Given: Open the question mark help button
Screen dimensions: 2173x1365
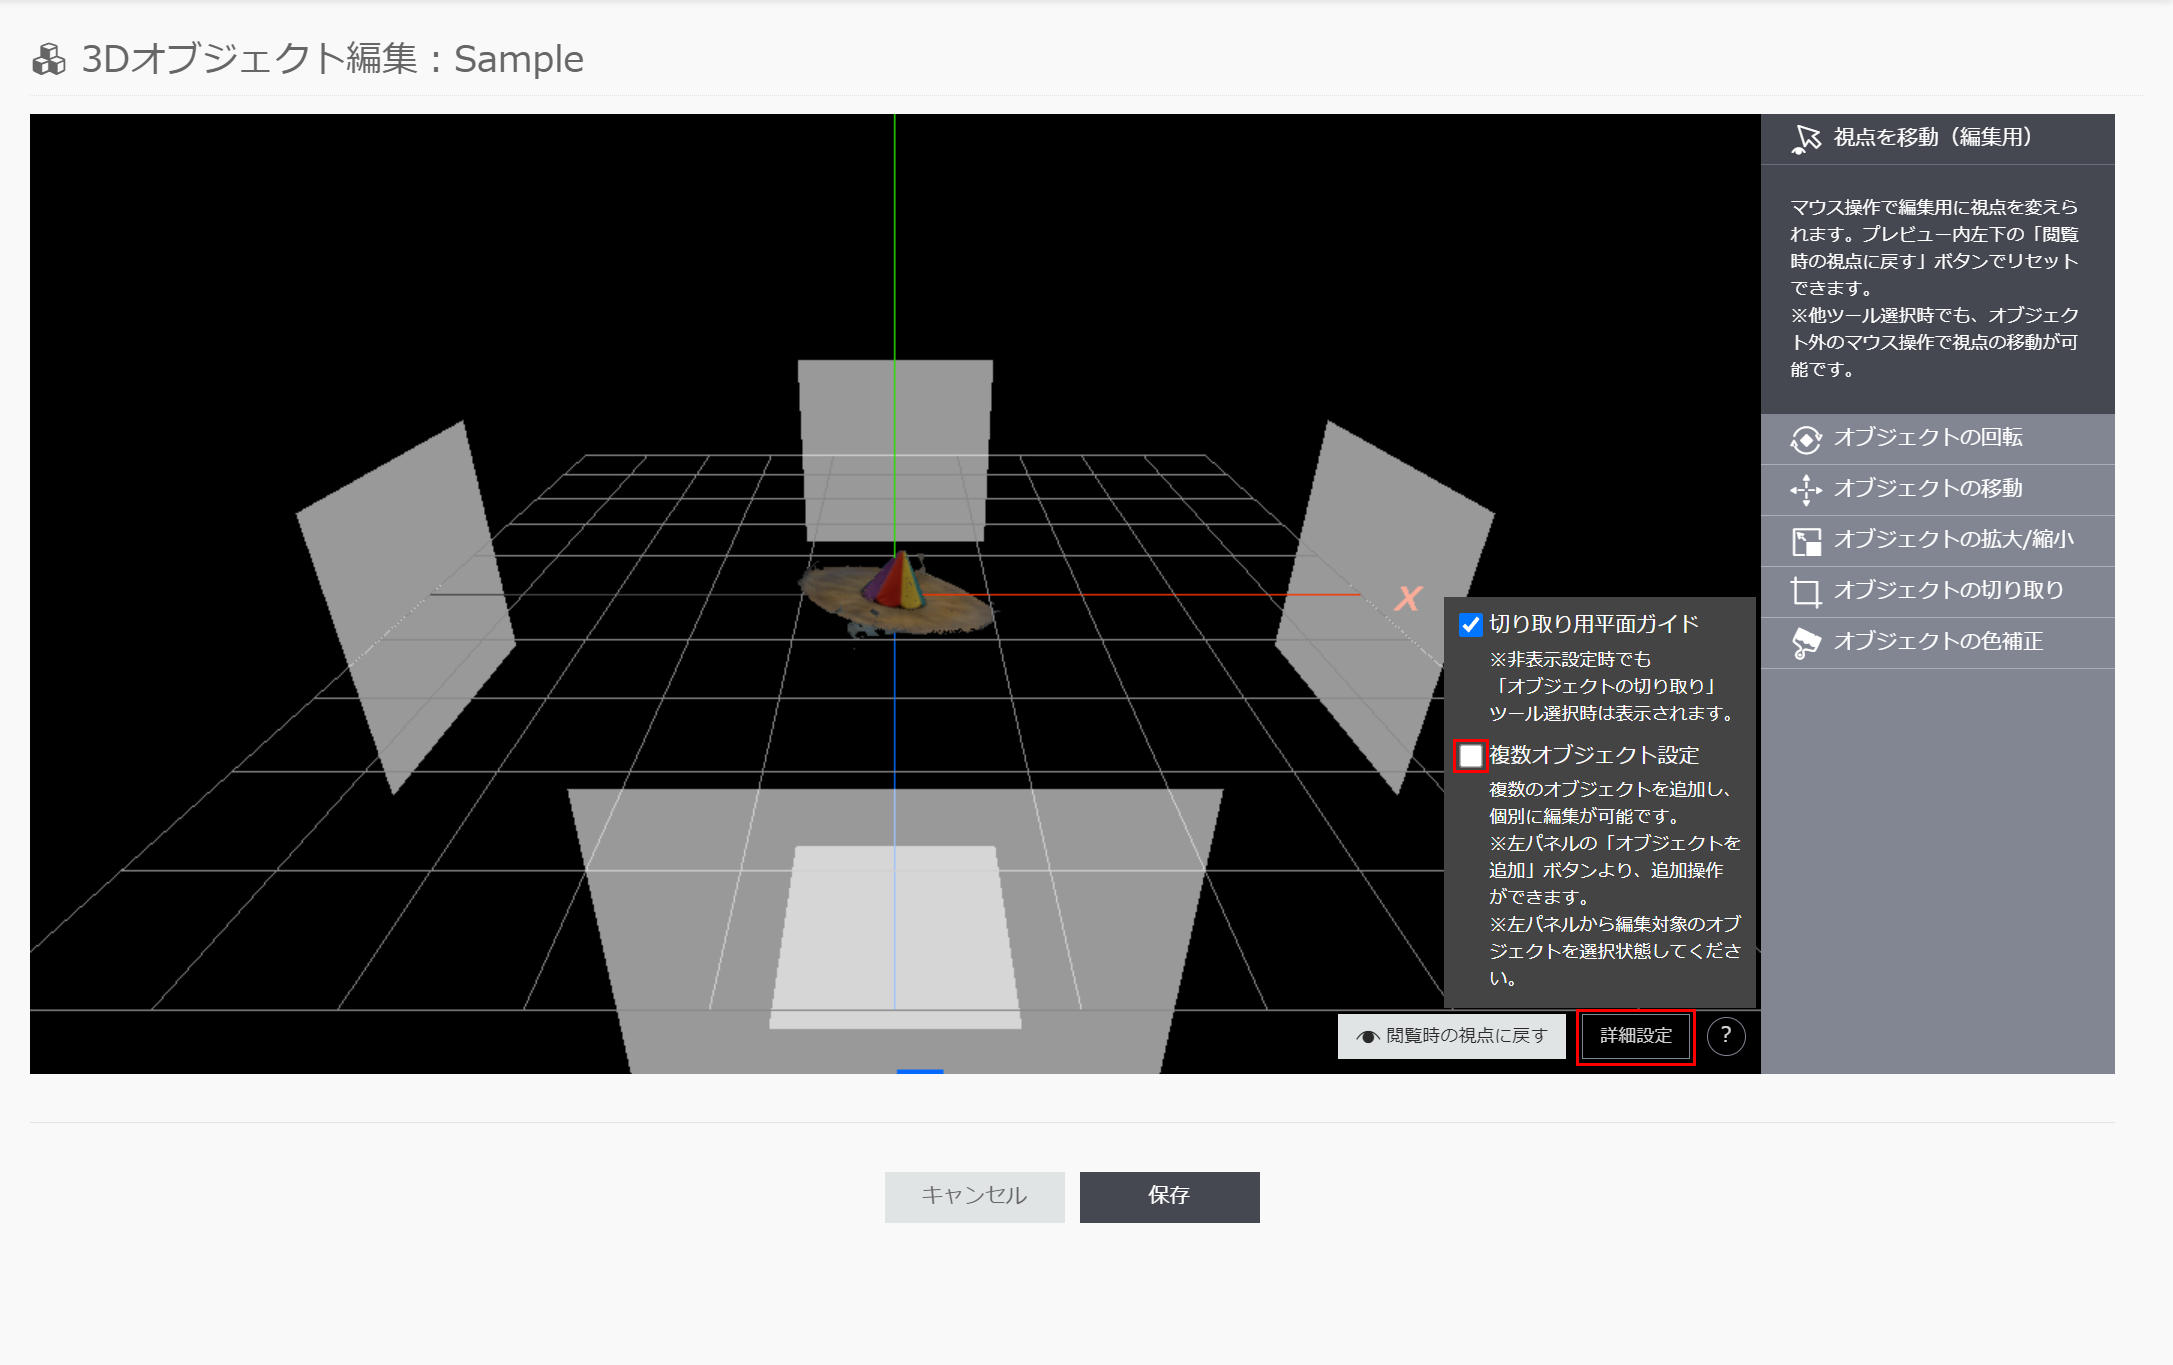Looking at the screenshot, I should 1726,1036.
